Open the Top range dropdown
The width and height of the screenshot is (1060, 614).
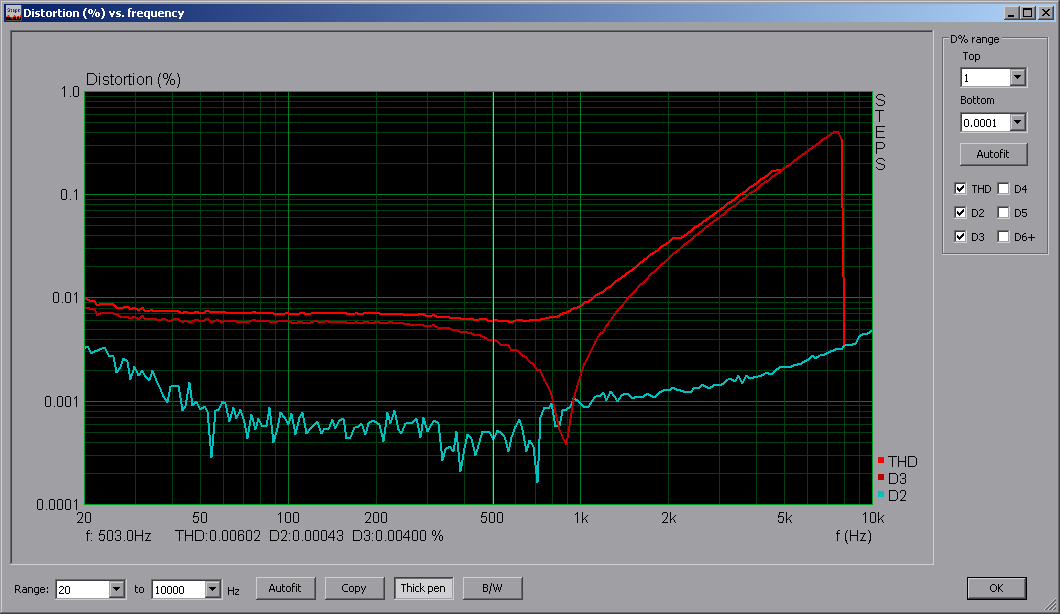pos(1018,77)
